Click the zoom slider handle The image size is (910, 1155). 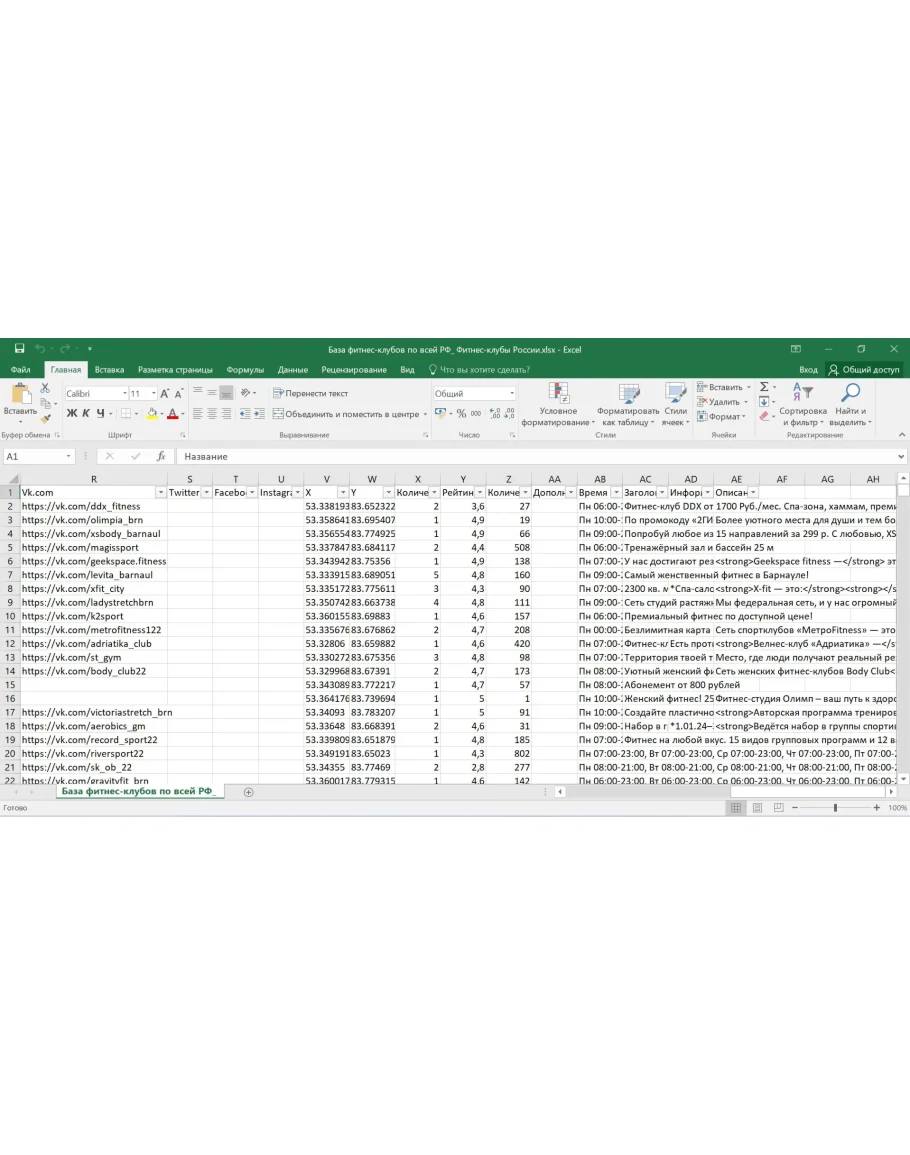[835, 807]
